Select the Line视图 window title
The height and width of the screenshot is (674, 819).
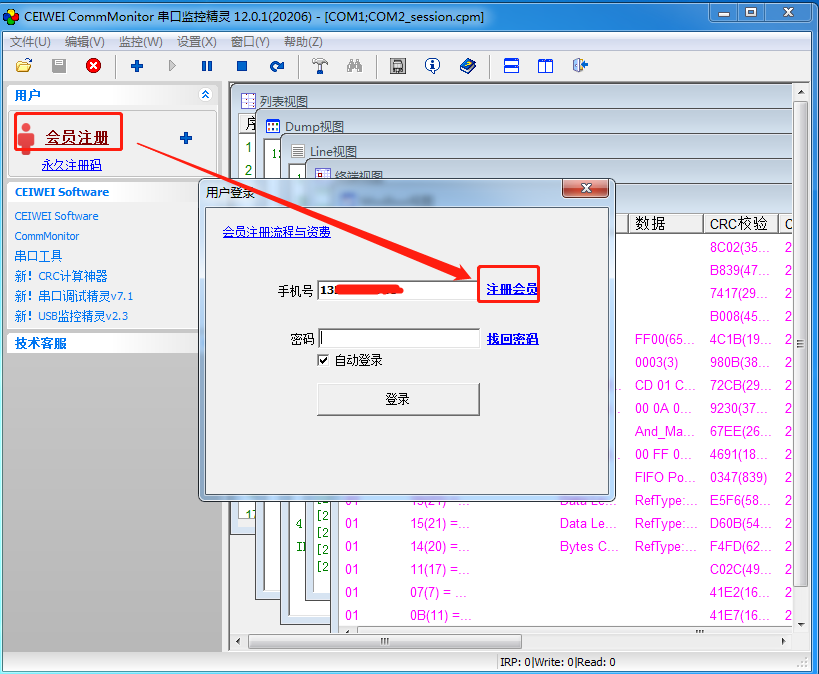point(333,152)
